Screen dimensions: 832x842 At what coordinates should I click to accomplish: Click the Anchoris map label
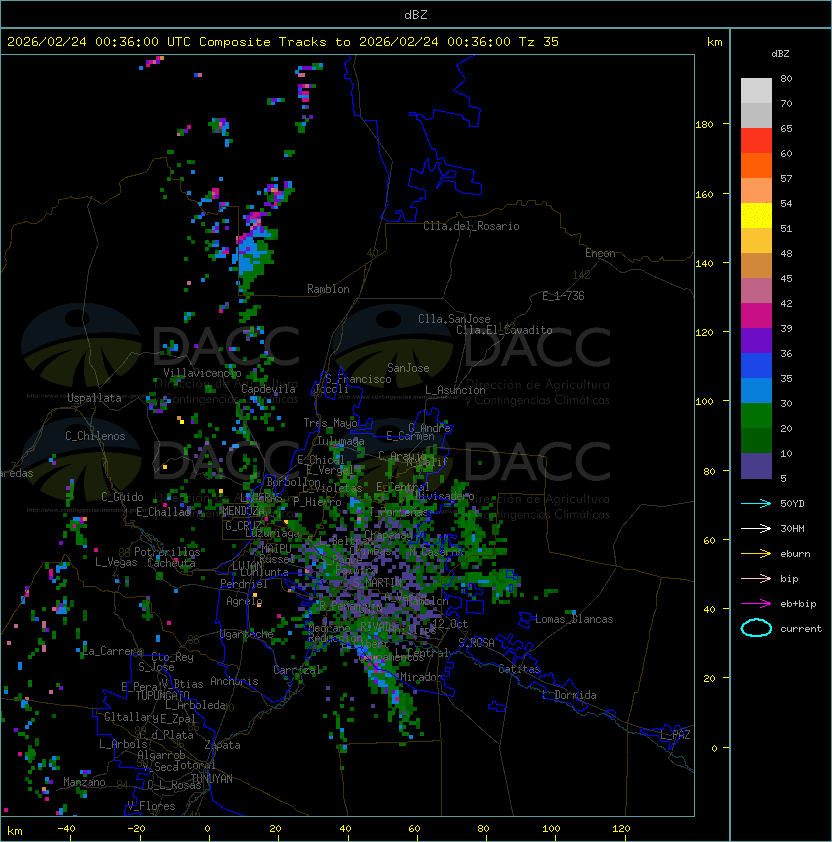click(x=234, y=681)
